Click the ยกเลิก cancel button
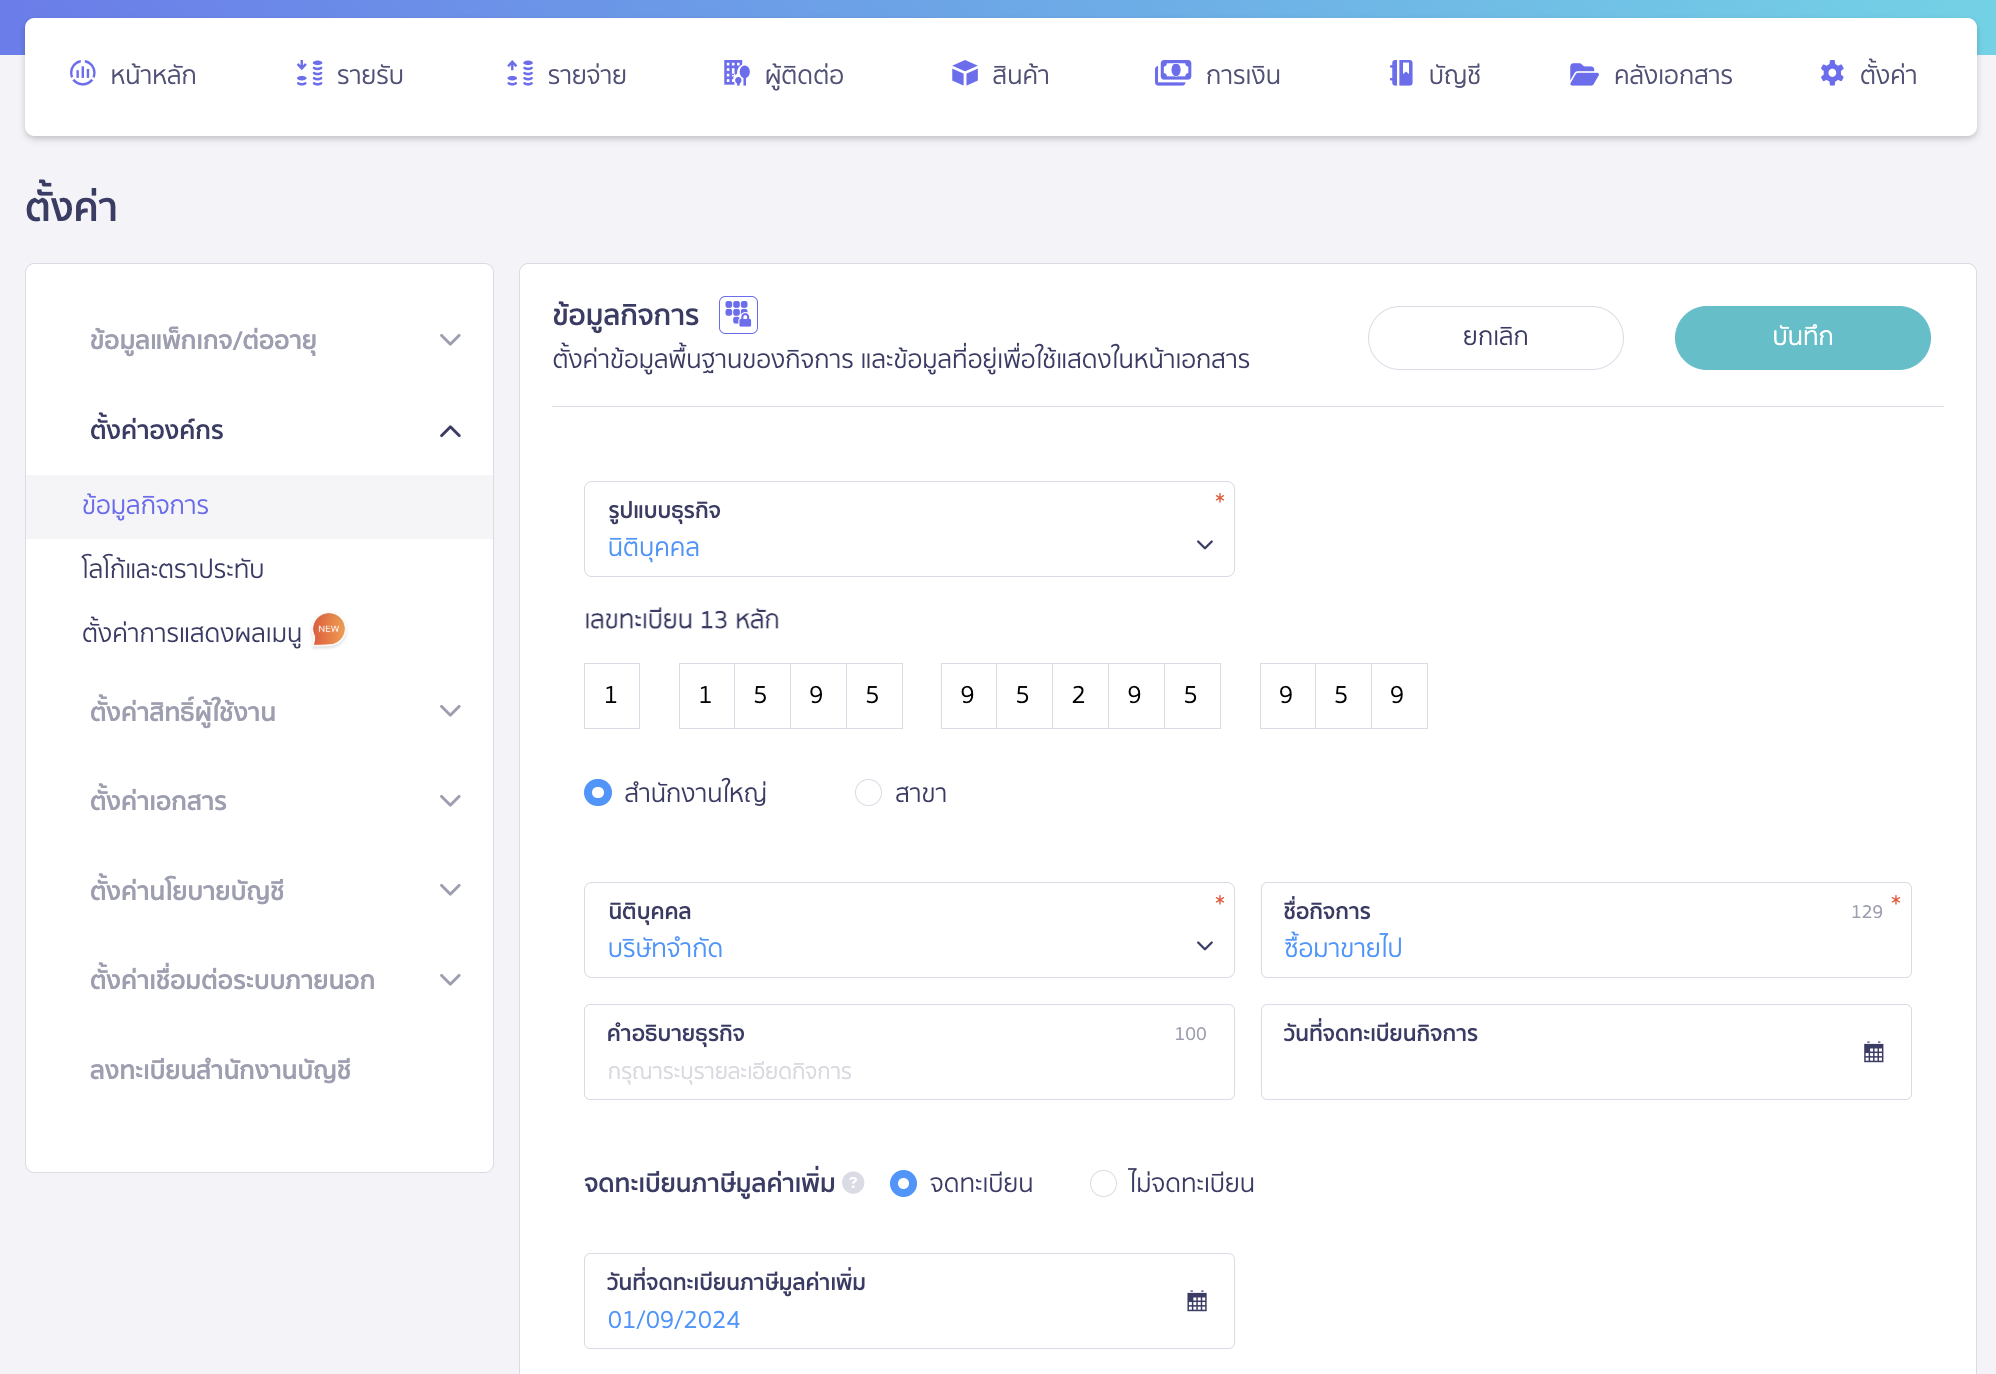The width and height of the screenshot is (1996, 1374). (x=1495, y=337)
